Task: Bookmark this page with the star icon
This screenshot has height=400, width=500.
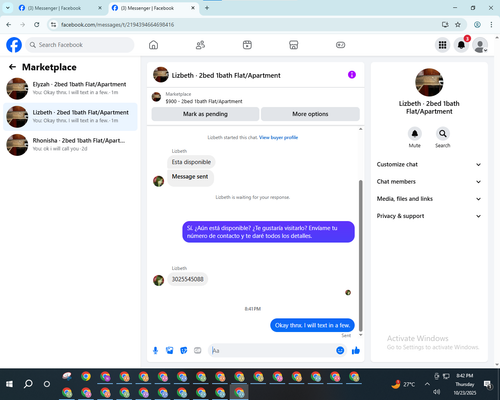Action: click(458, 25)
